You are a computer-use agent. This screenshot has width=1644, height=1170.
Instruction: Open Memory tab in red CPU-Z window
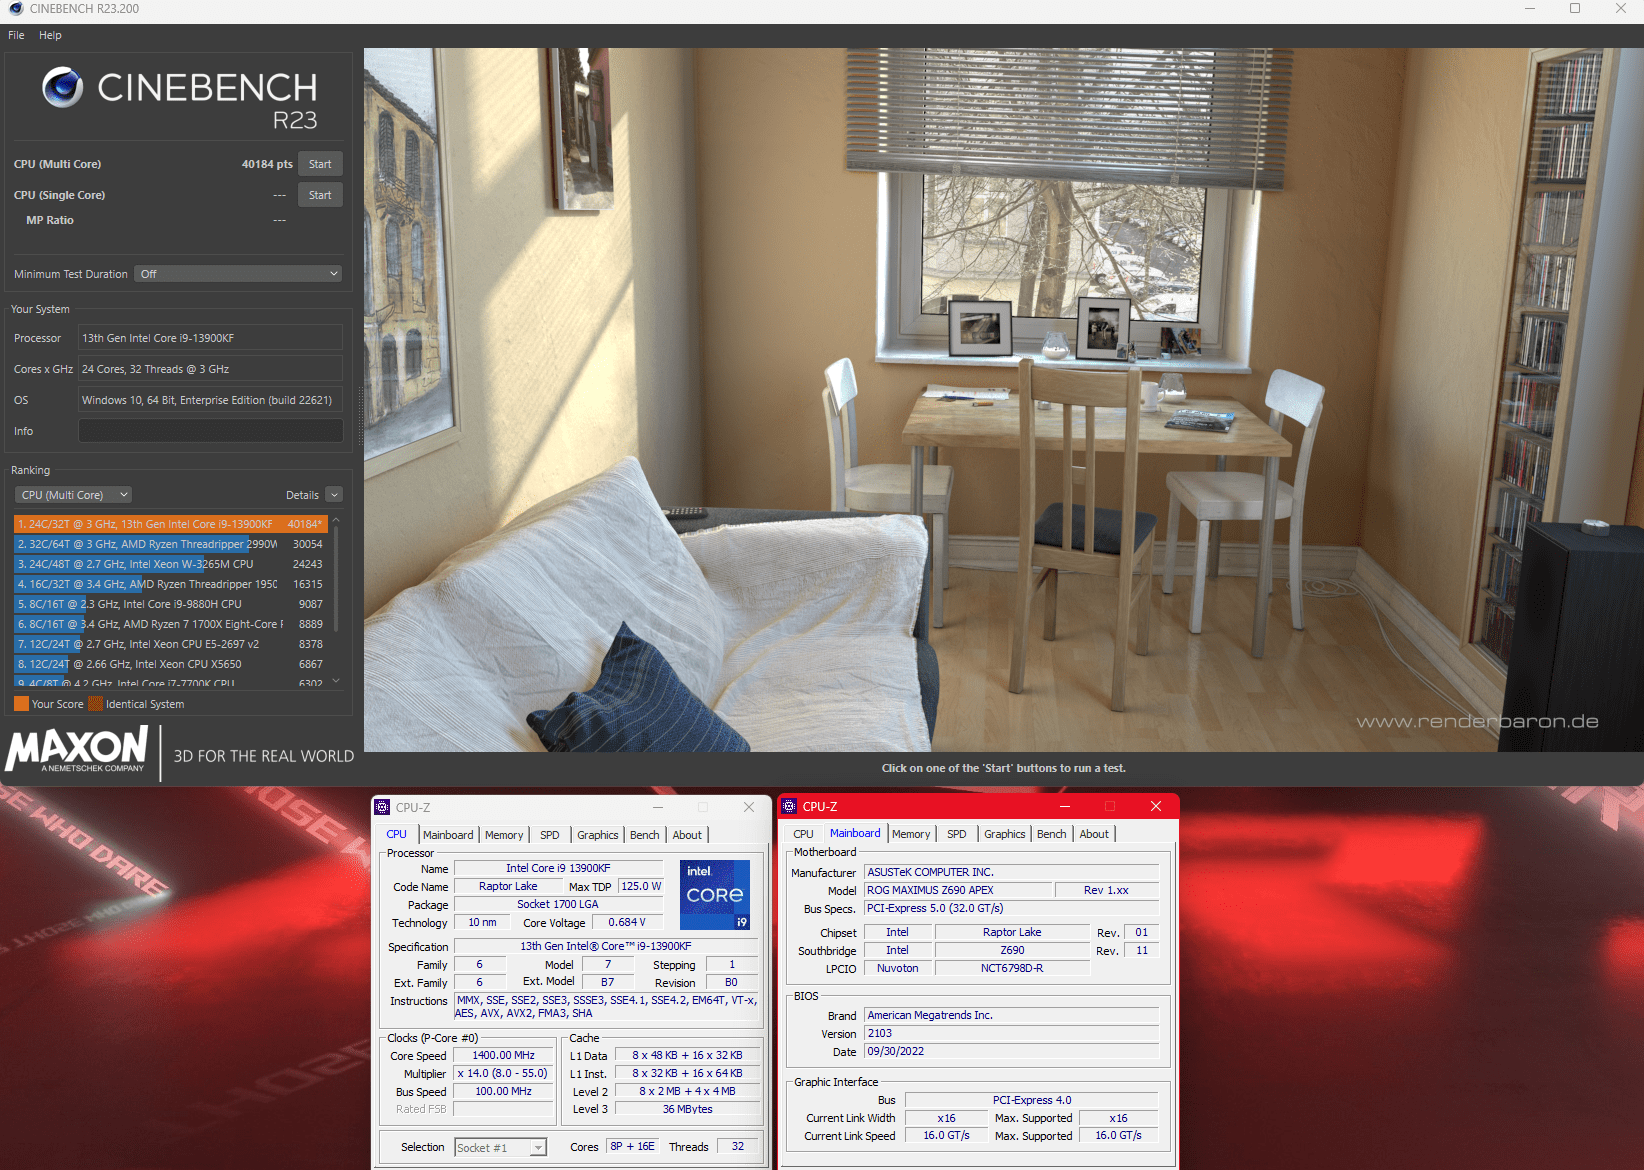click(911, 834)
